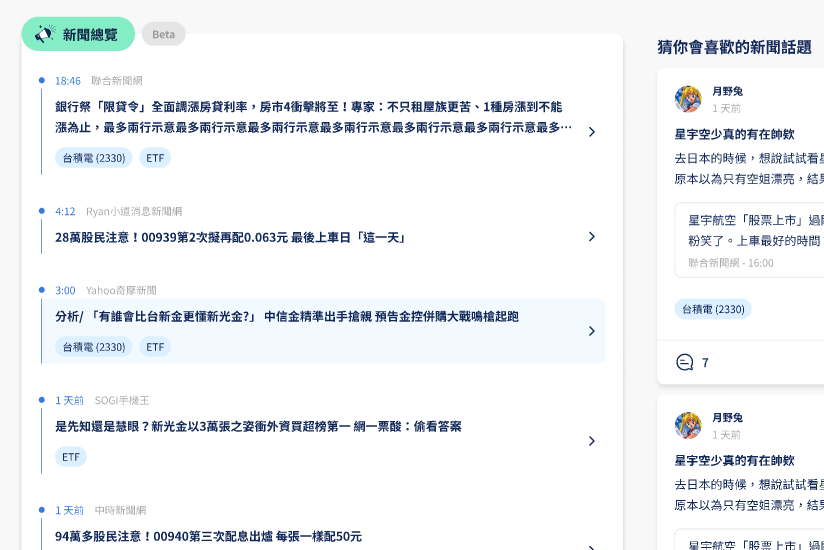
Task: Click 月野兔 username in second topic card
Action: 727,418
